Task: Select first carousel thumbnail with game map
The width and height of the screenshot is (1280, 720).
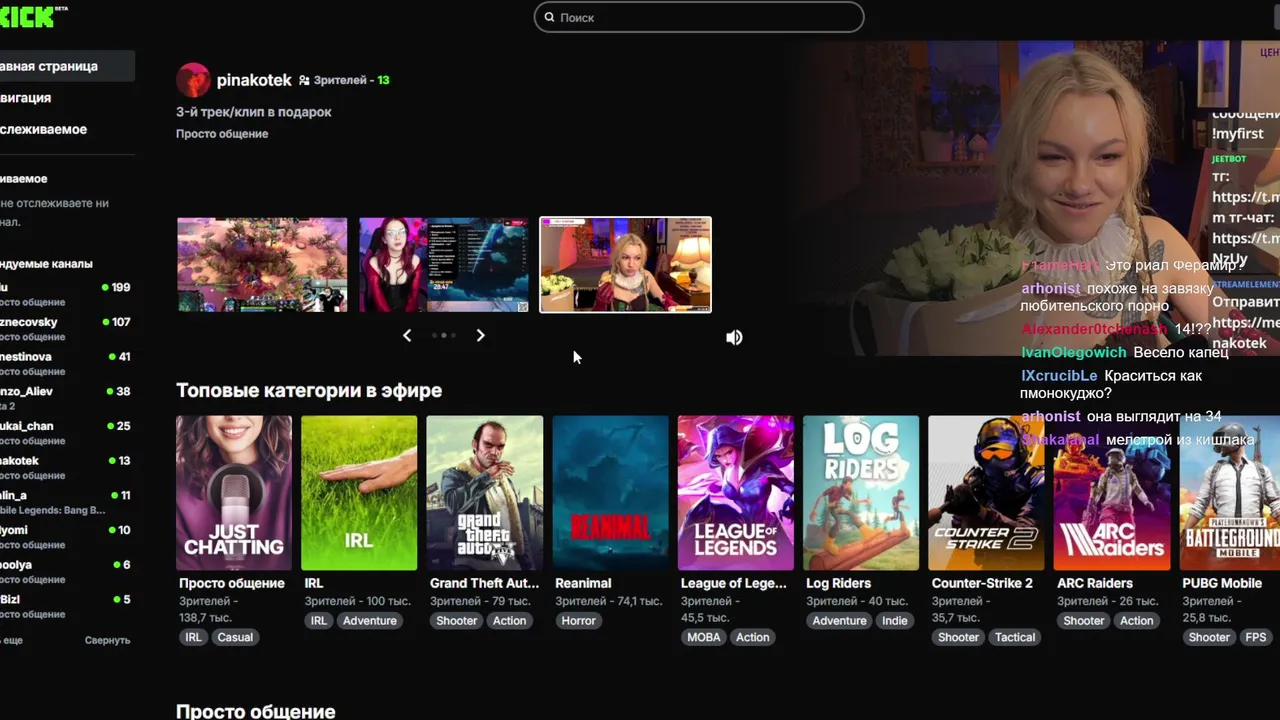Action: pyautogui.click(x=262, y=265)
